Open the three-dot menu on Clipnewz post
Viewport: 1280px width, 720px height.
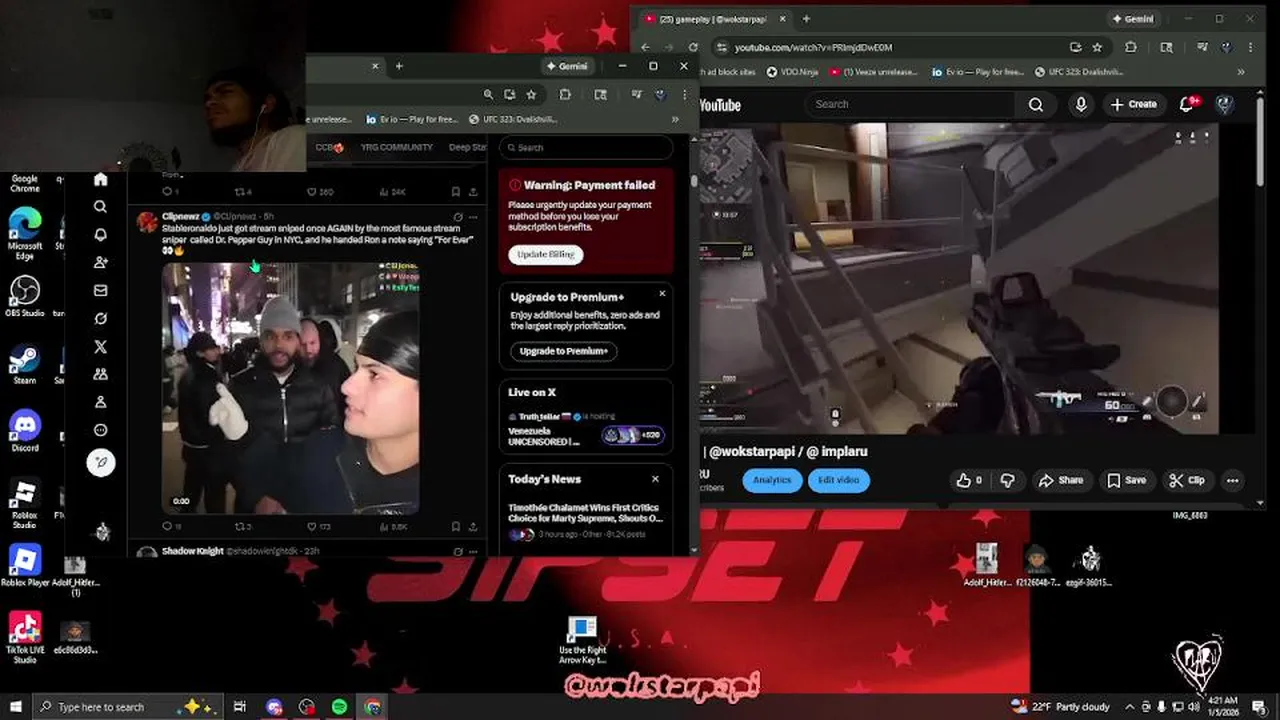pyautogui.click(x=473, y=216)
